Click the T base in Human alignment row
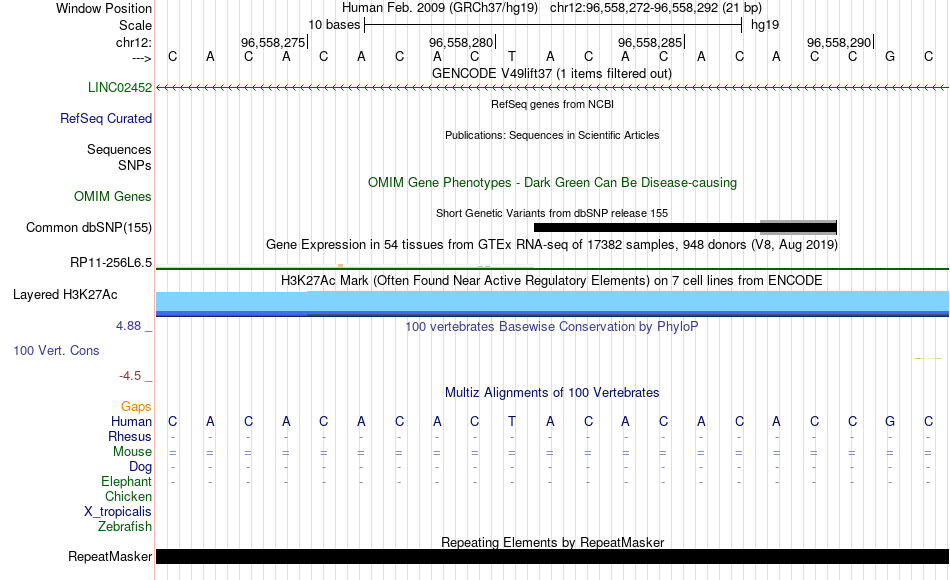 coord(512,422)
